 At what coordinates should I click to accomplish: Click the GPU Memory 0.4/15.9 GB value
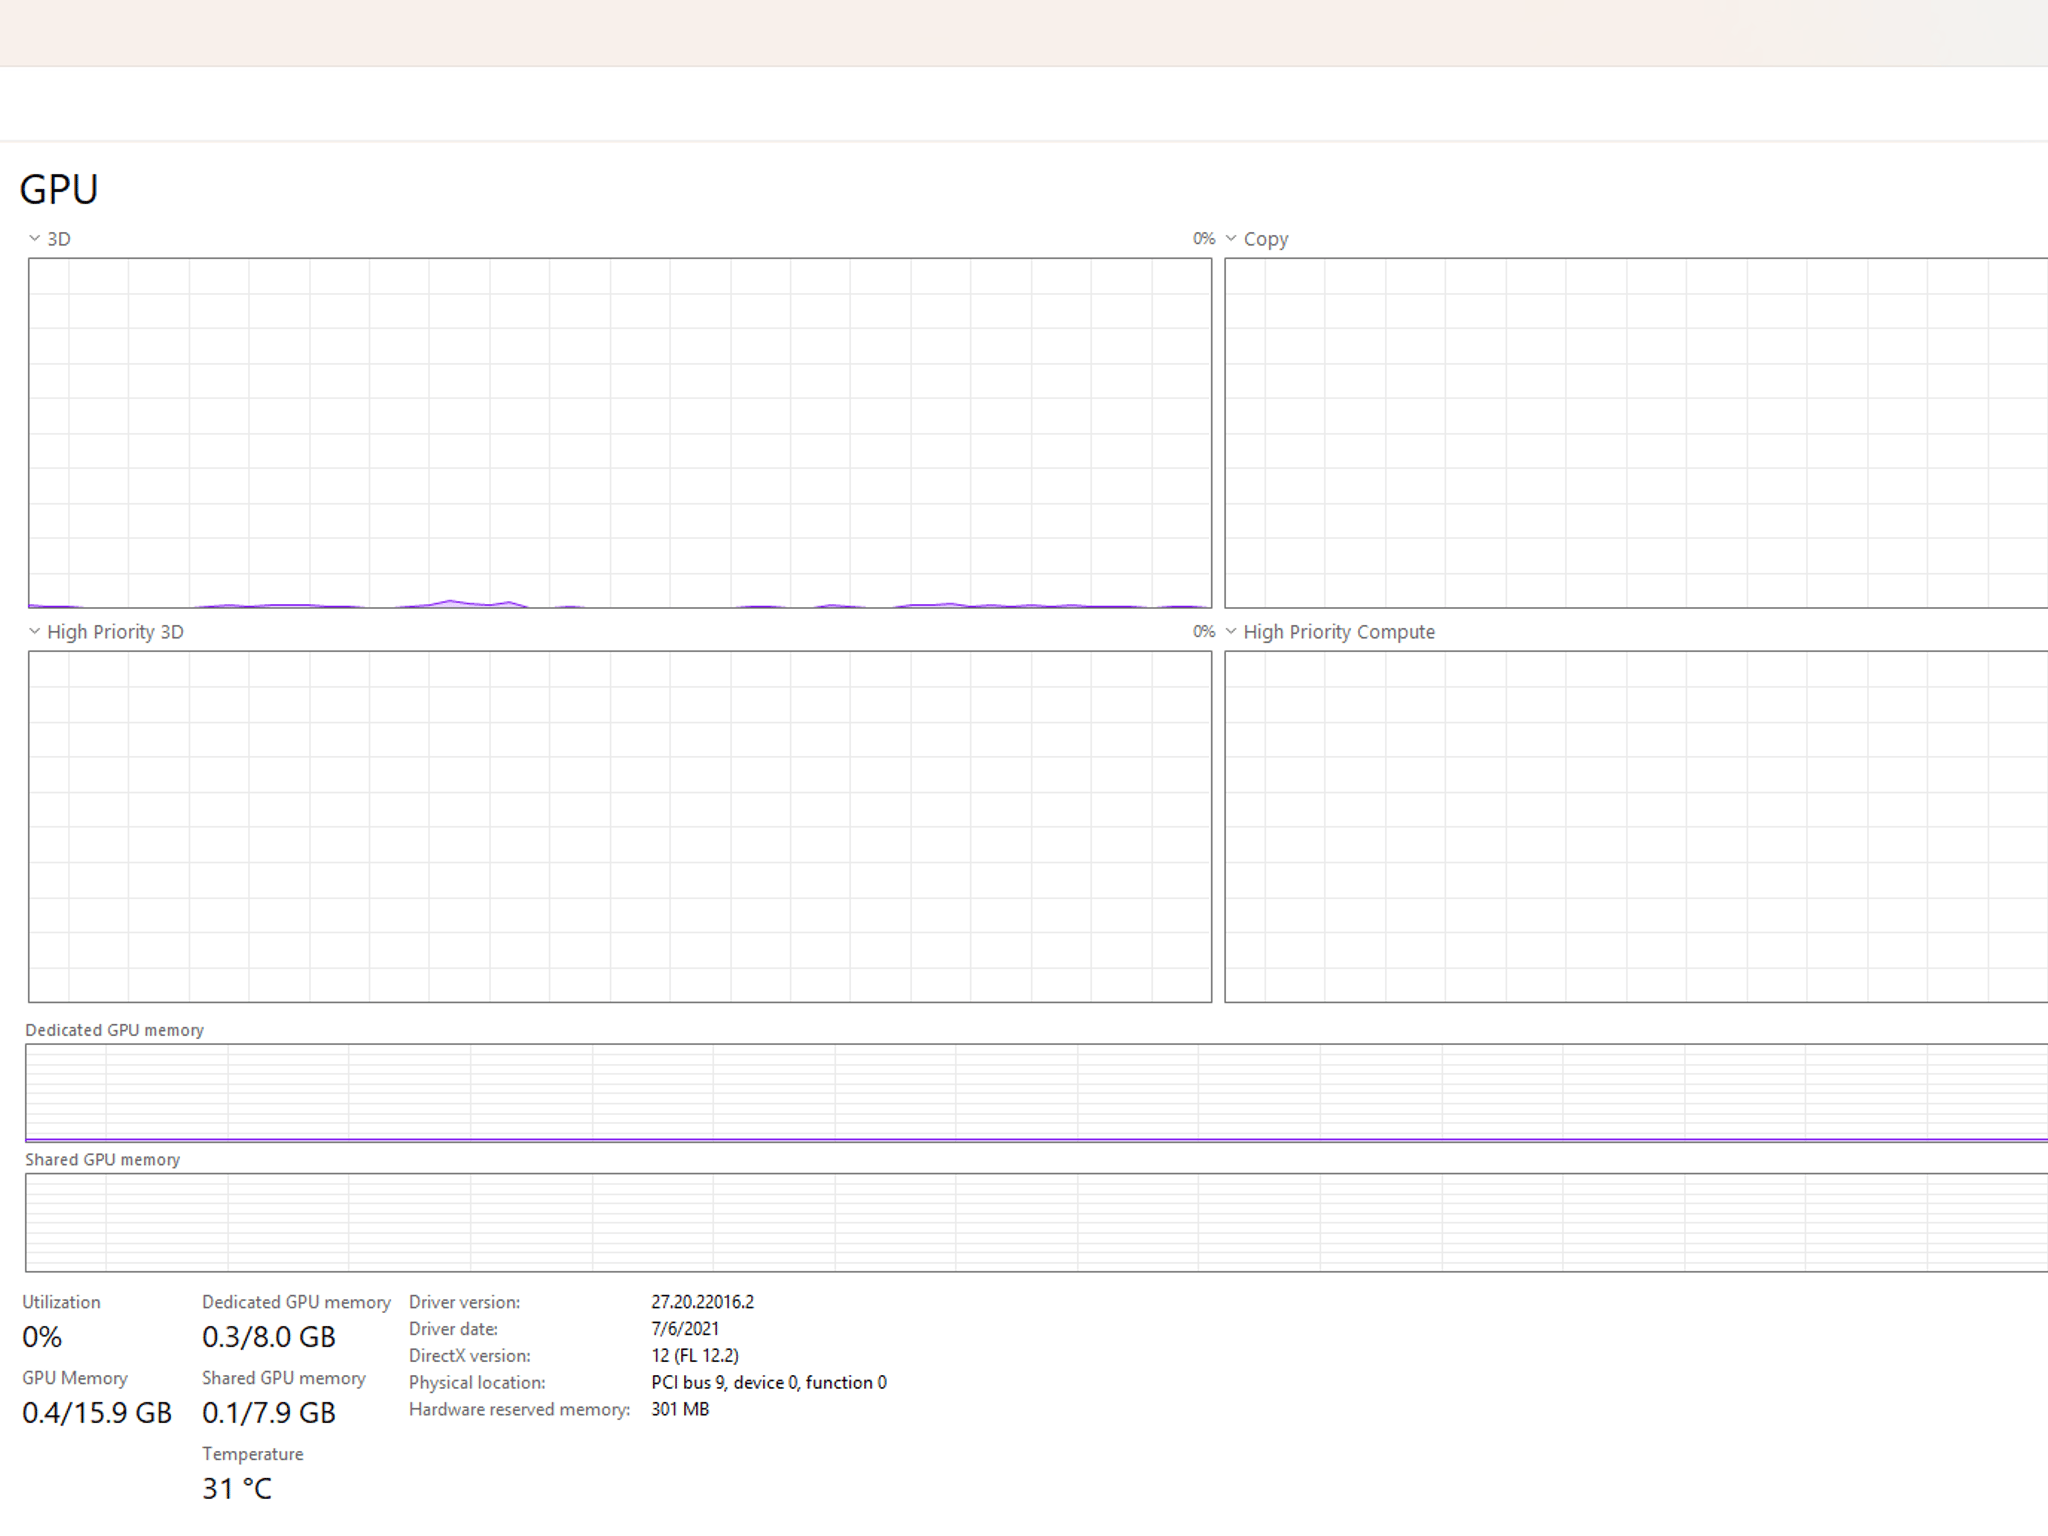97,1413
